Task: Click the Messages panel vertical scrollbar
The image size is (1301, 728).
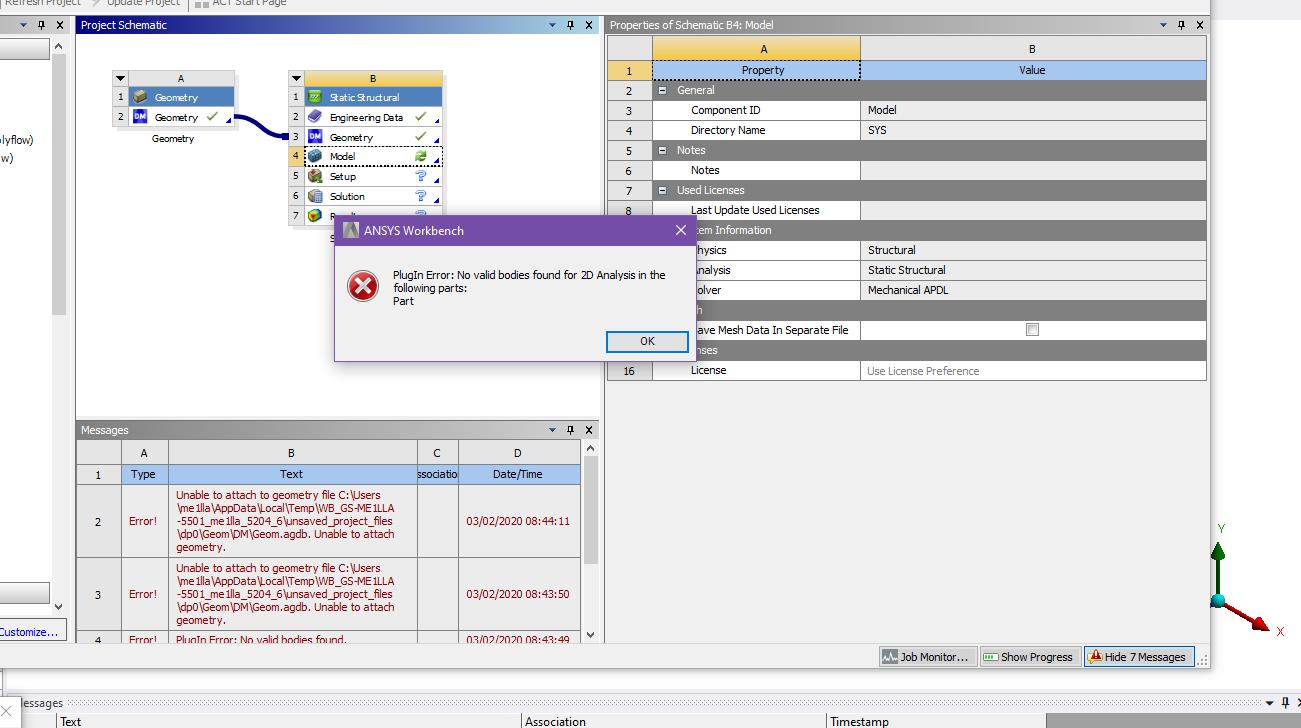Action: (x=589, y=510)
